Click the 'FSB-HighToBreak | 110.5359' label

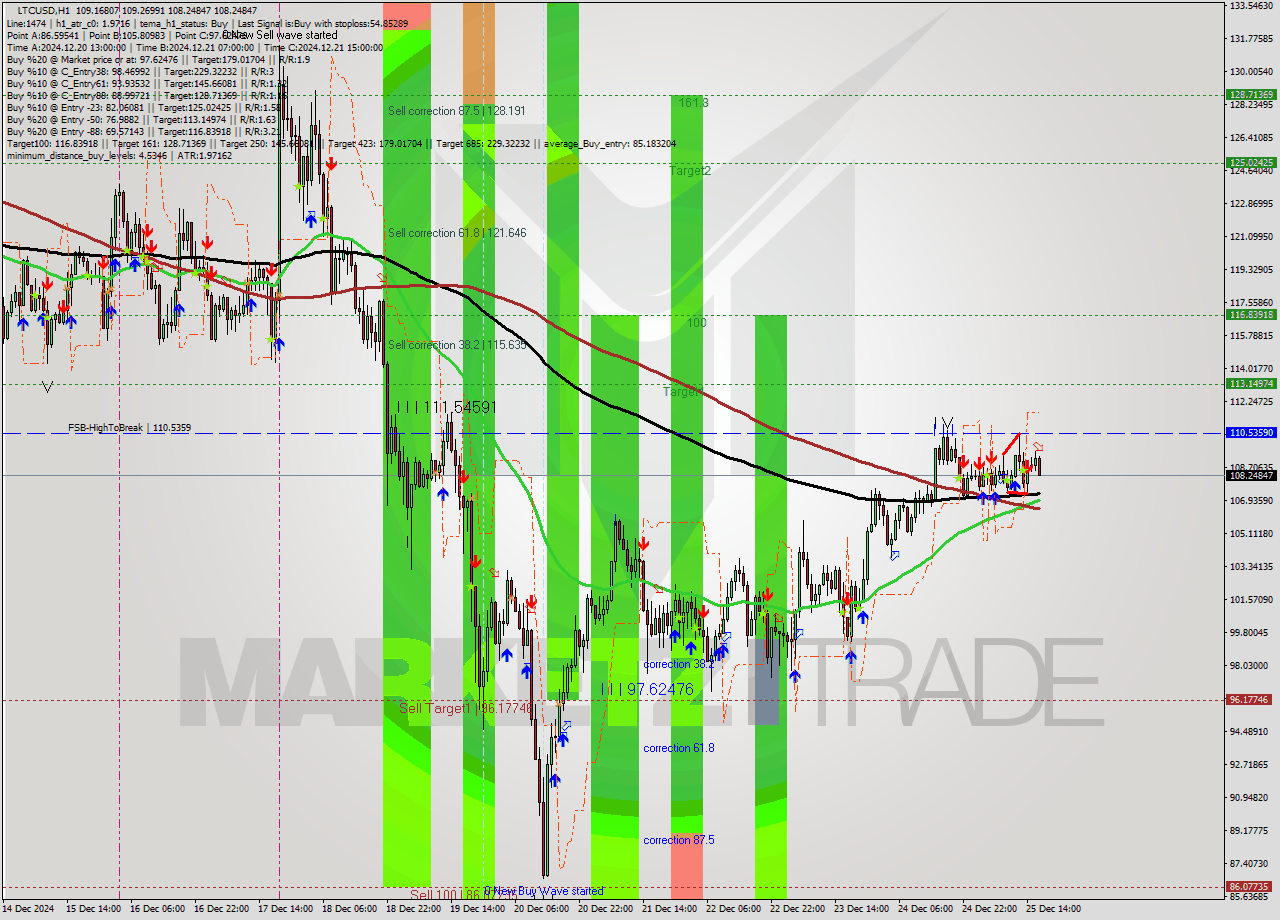tap(129, 428)
